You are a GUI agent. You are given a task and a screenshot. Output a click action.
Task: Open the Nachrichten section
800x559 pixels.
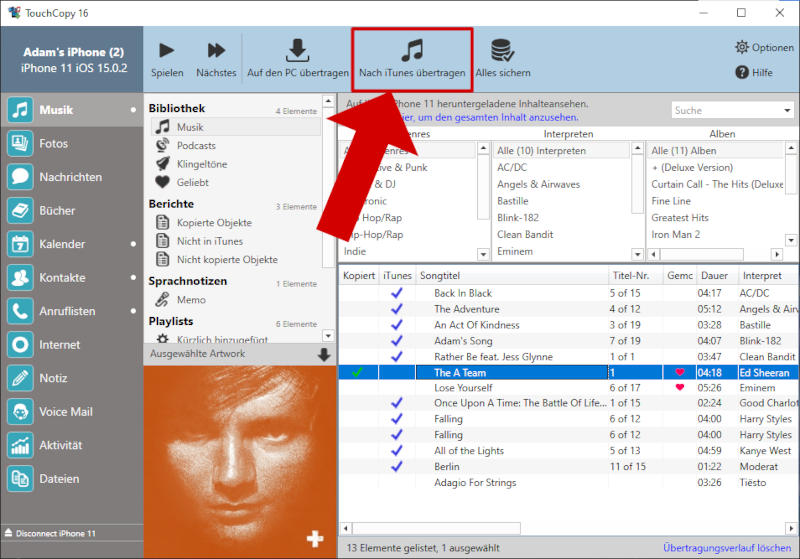71,177
